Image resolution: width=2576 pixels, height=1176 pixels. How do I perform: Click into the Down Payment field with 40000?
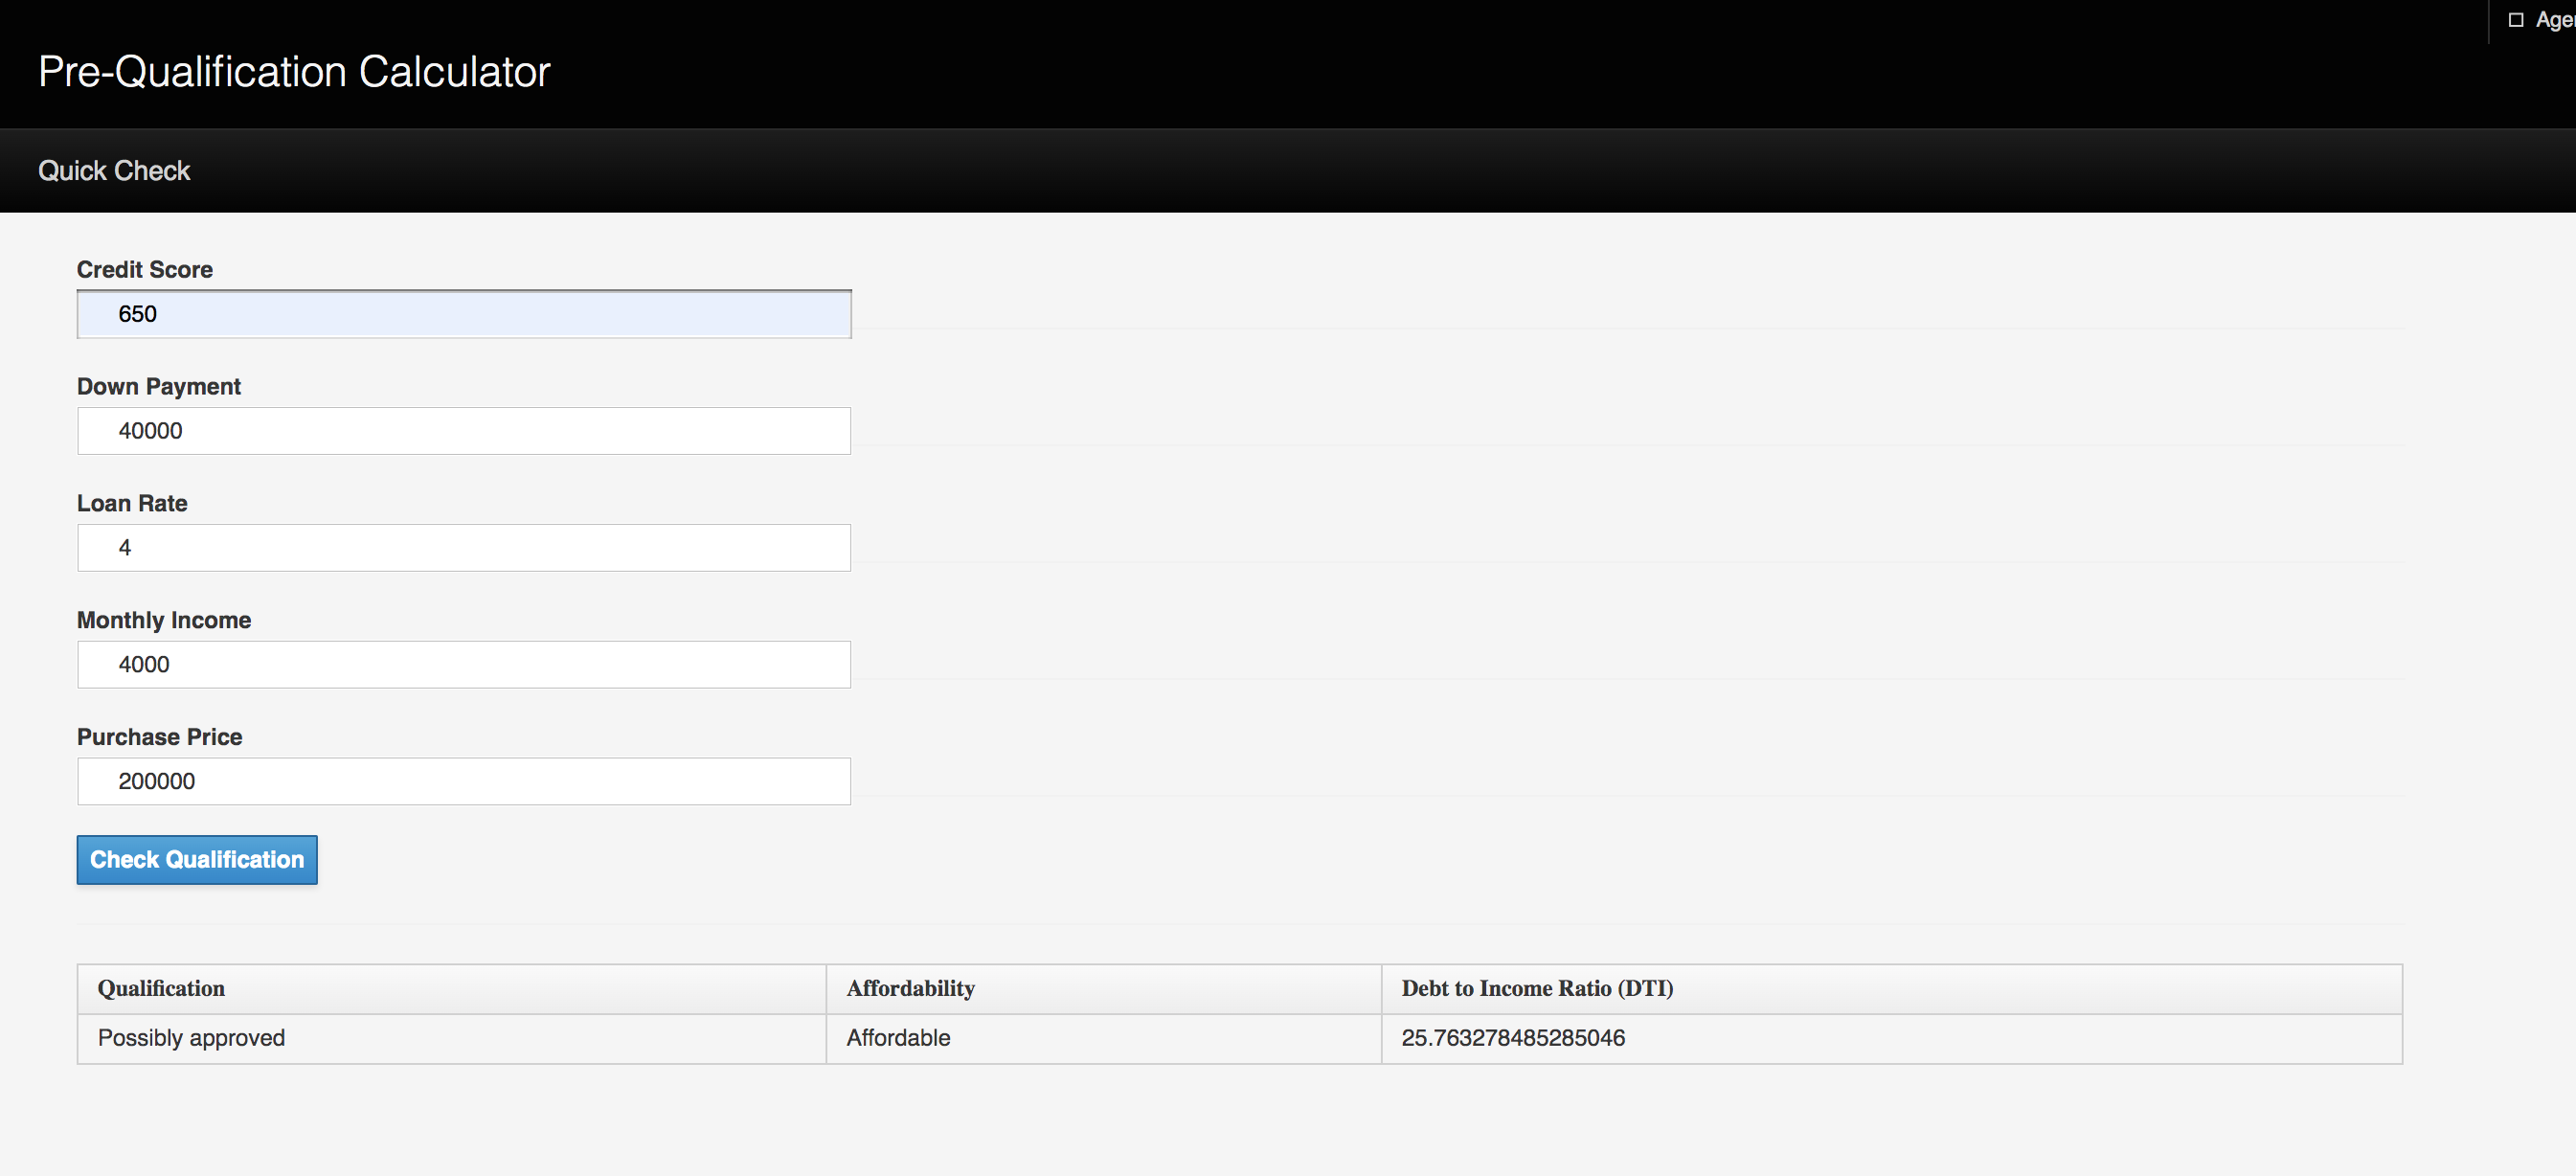[464, 431]
